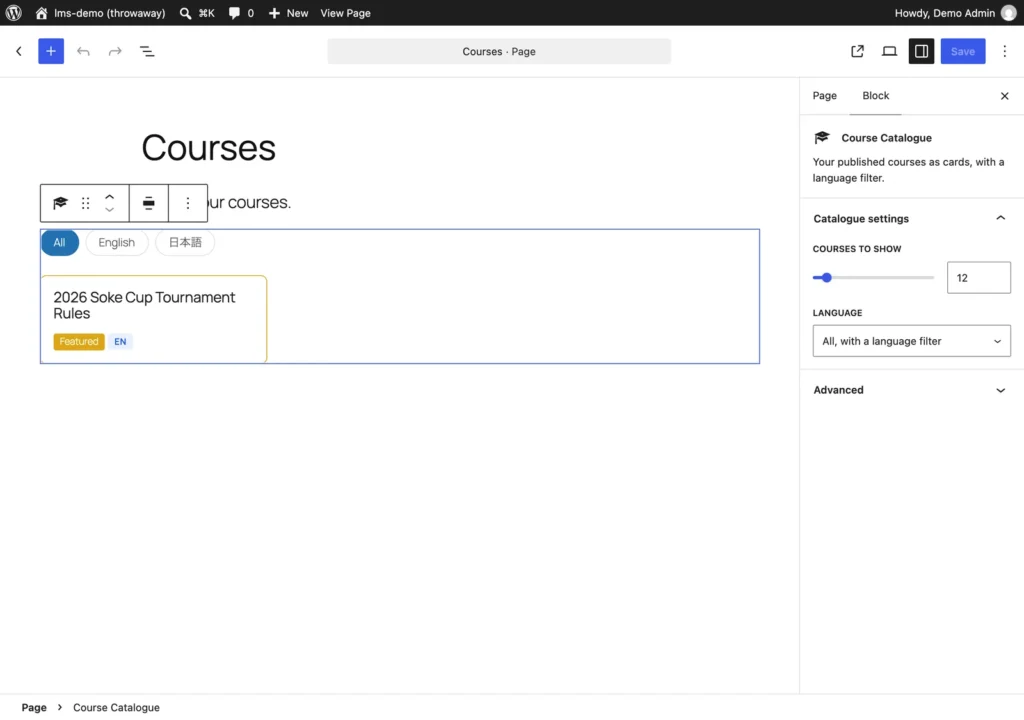This screenshot has height=720, width=1024.
Task: Open the block toolbar options menu
Action: click(x=187, y=203)
